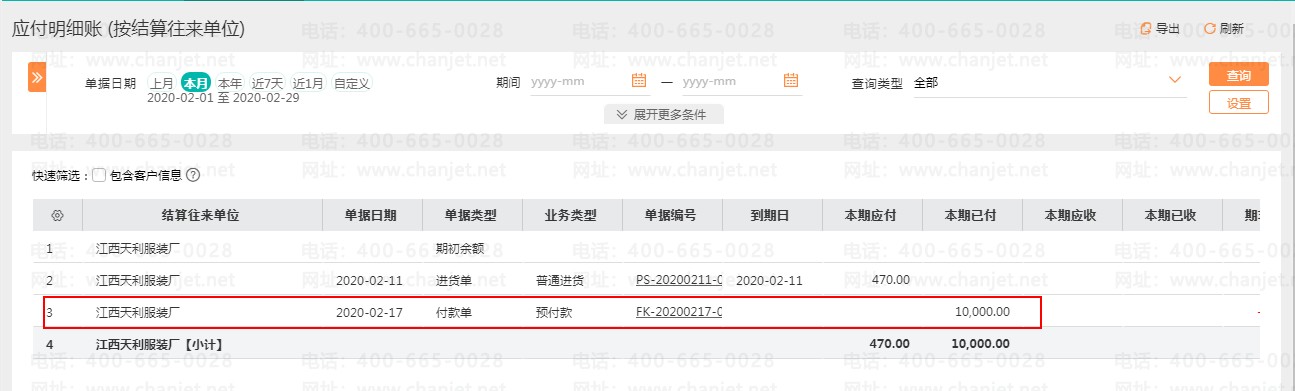
Task: Select the 上月 date range option
Action: point(162,83)
